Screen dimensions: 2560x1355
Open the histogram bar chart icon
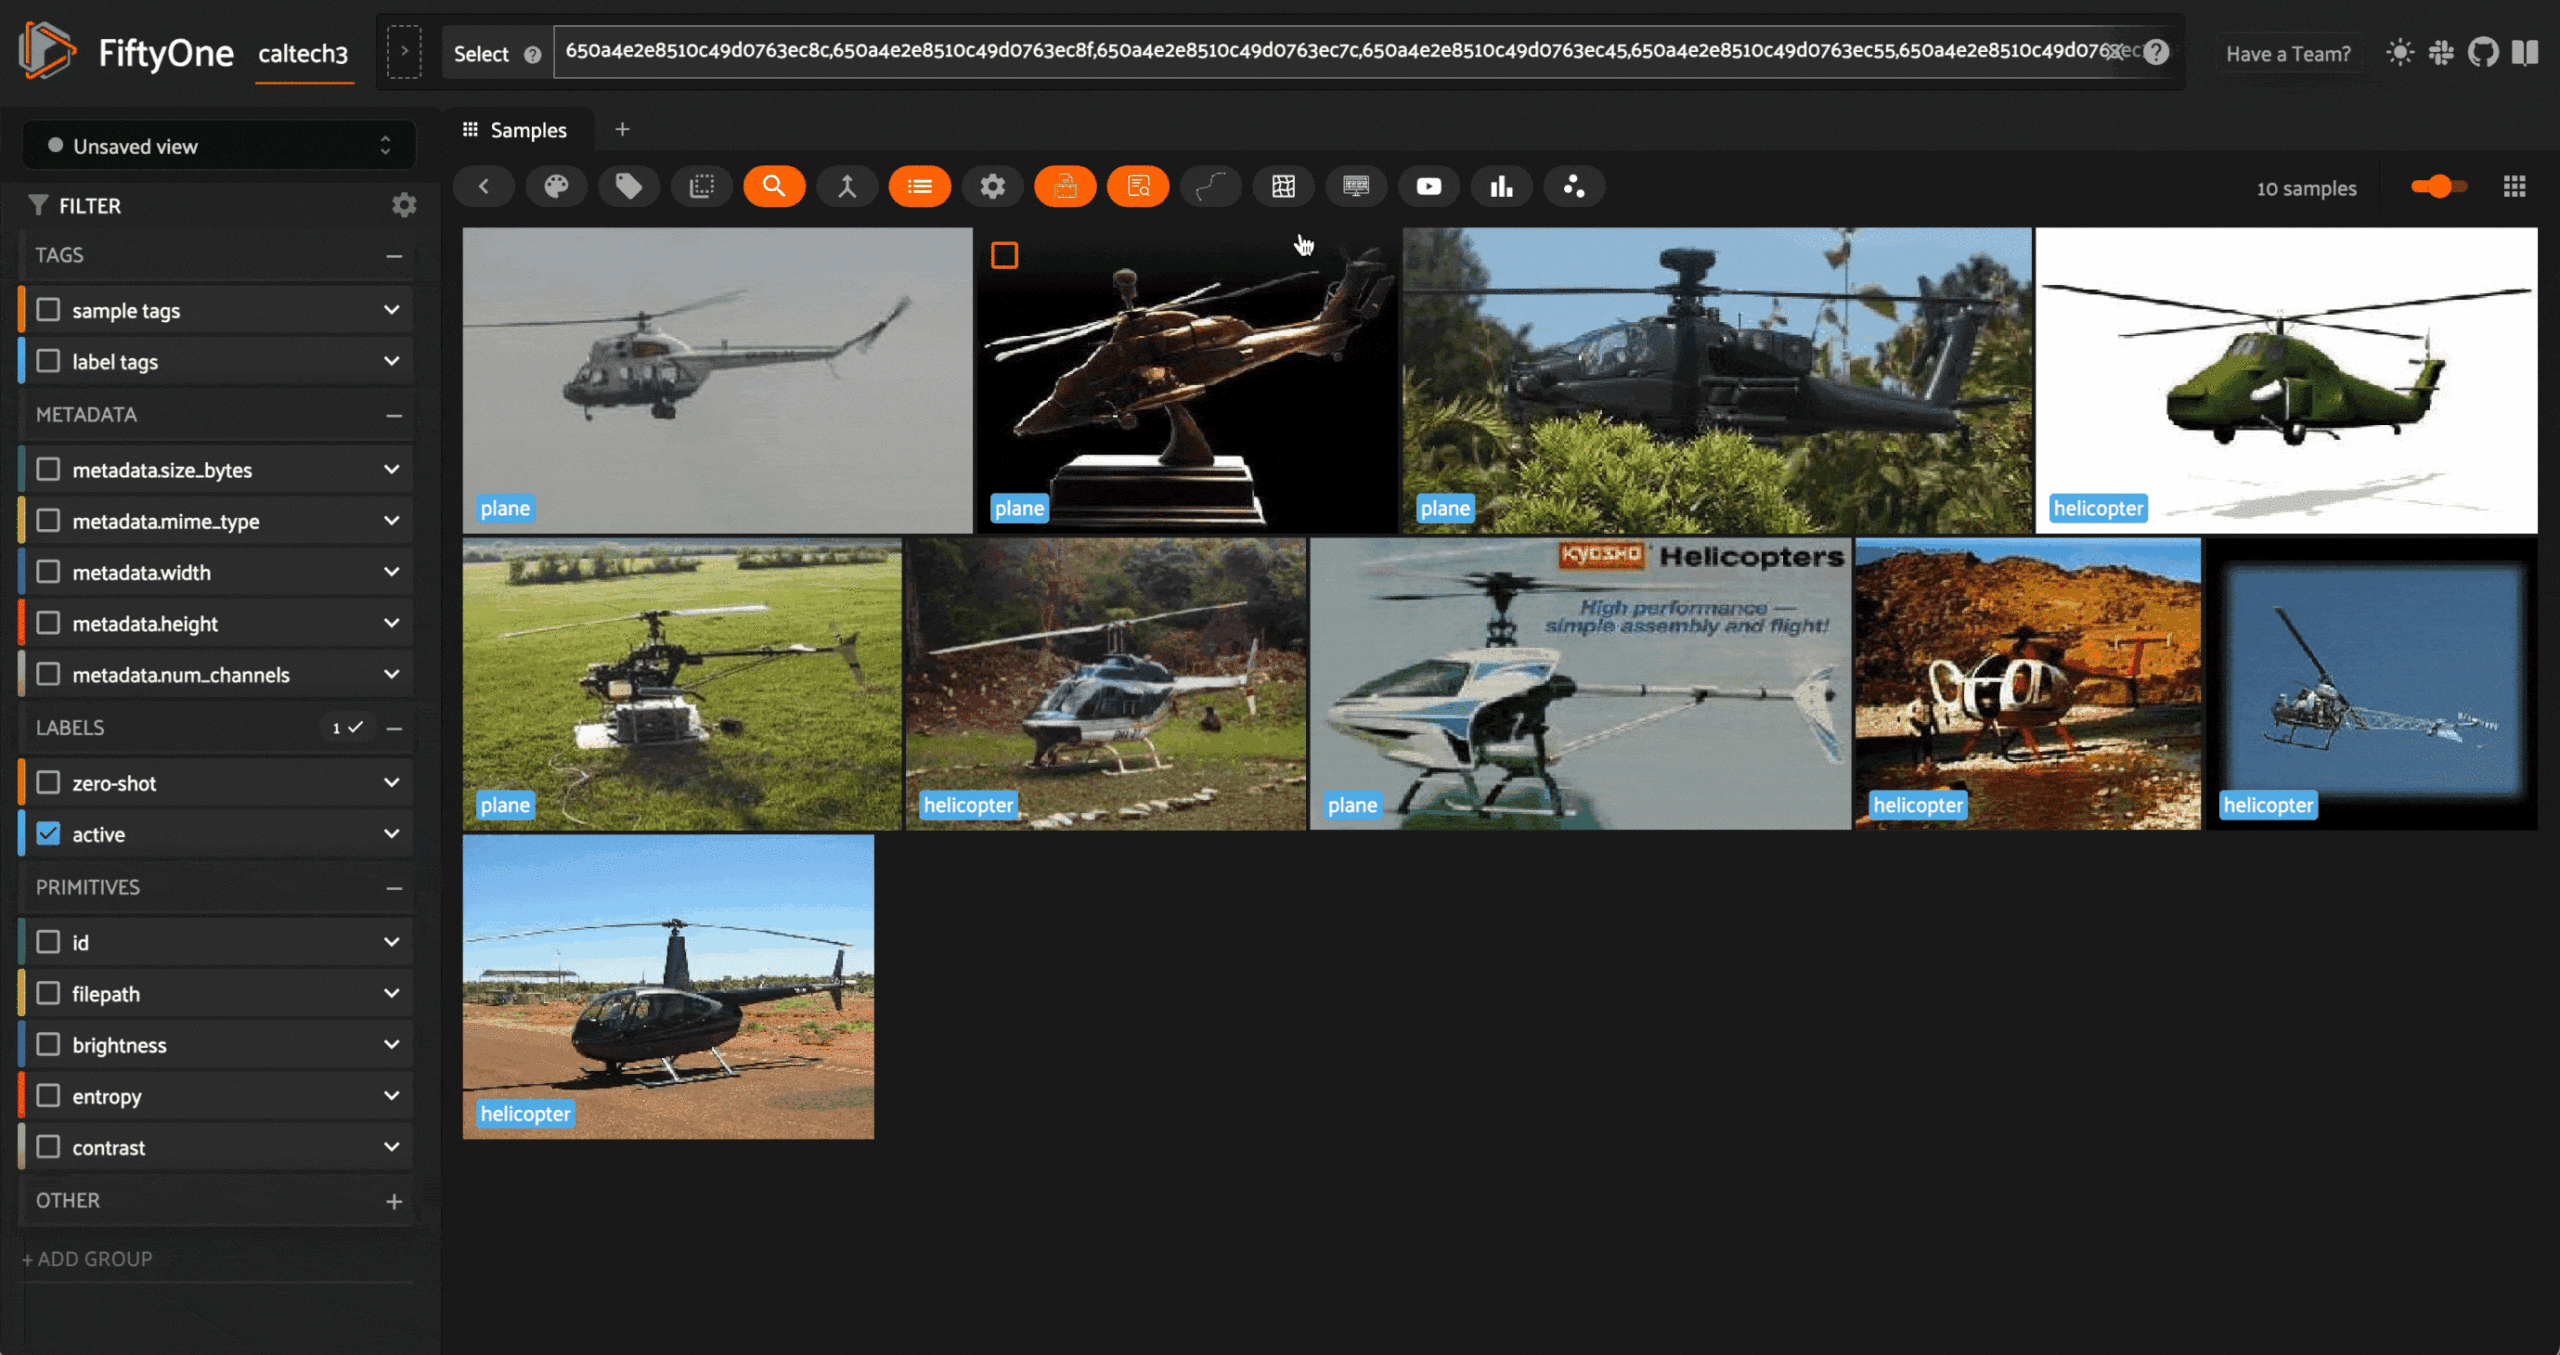point(1501,187)
